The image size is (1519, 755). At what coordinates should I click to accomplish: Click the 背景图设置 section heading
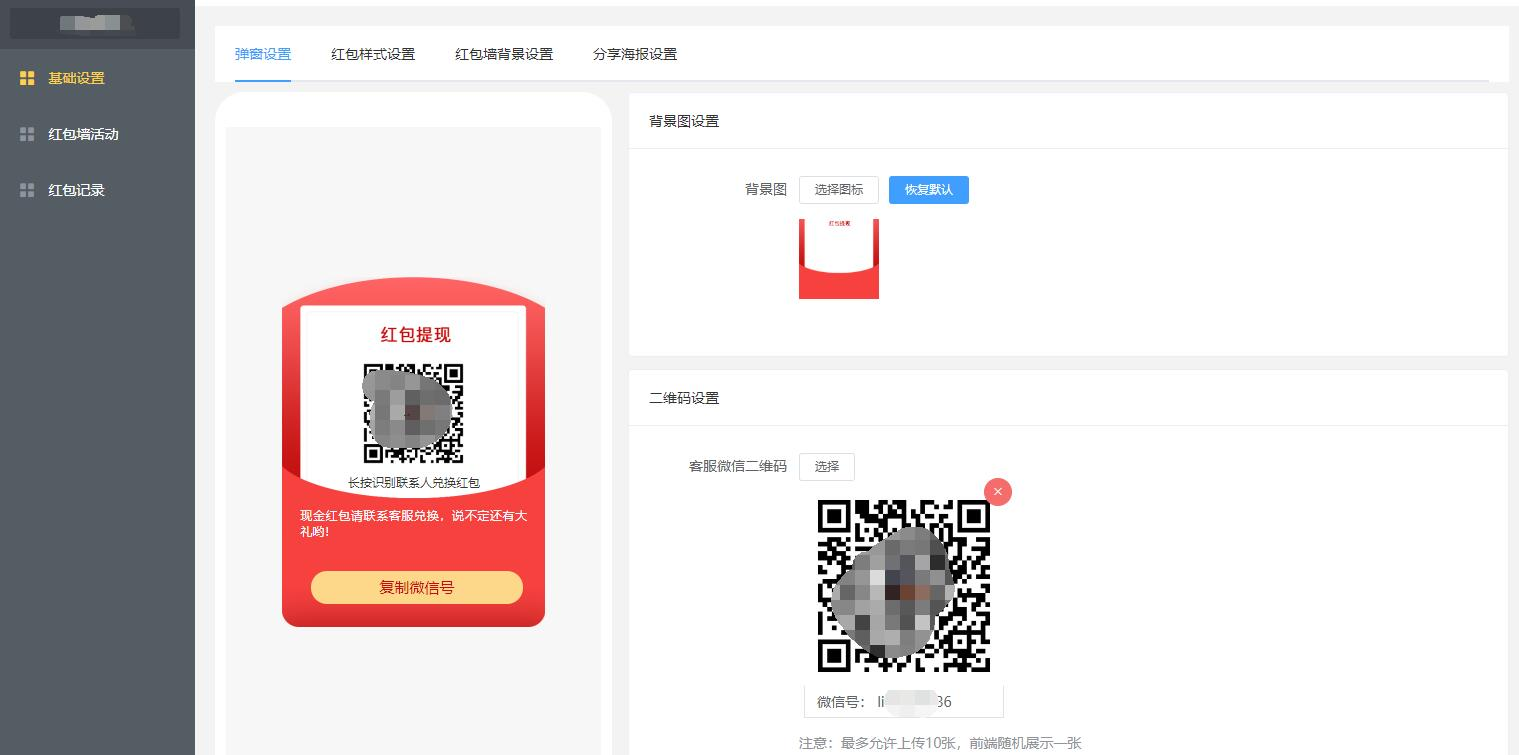click(x=684, y=121)
